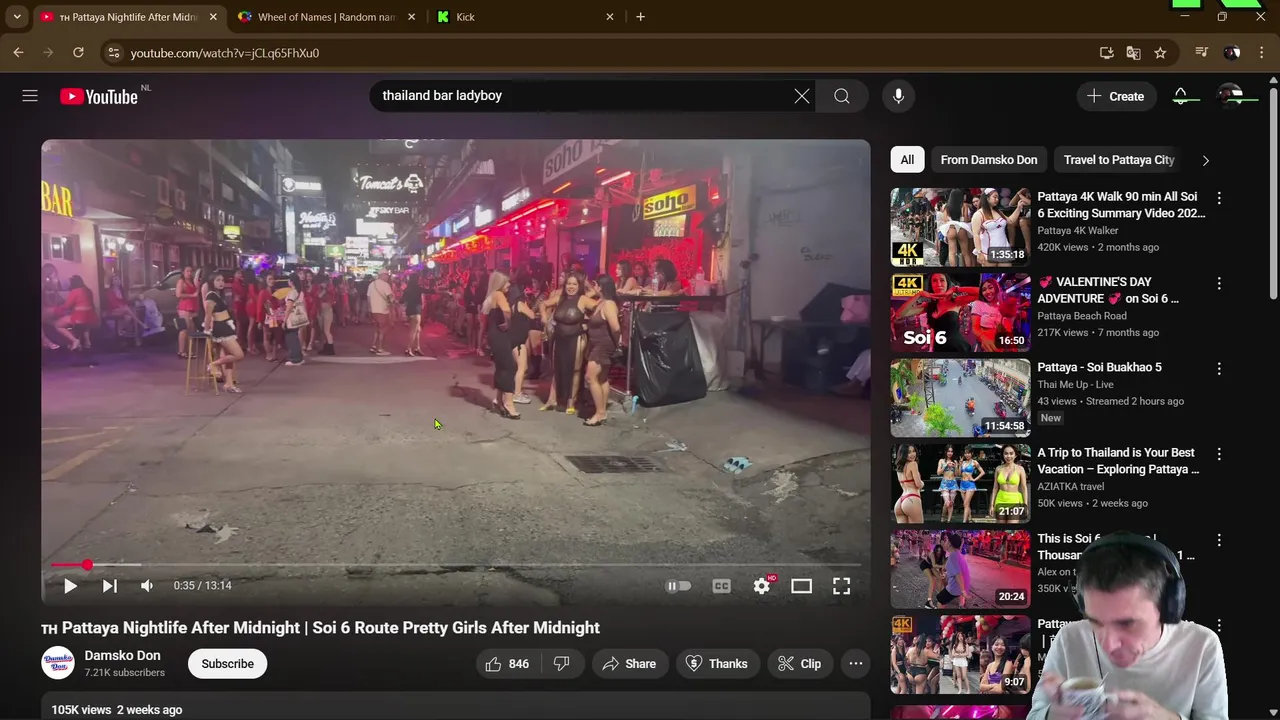Open the Create menu
The image size is (1280, 720).
[1115, 96]
